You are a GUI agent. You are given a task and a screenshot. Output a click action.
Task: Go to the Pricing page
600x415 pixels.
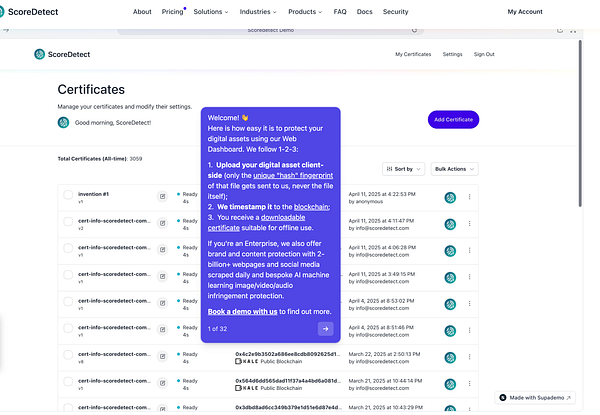coord(172,12)
